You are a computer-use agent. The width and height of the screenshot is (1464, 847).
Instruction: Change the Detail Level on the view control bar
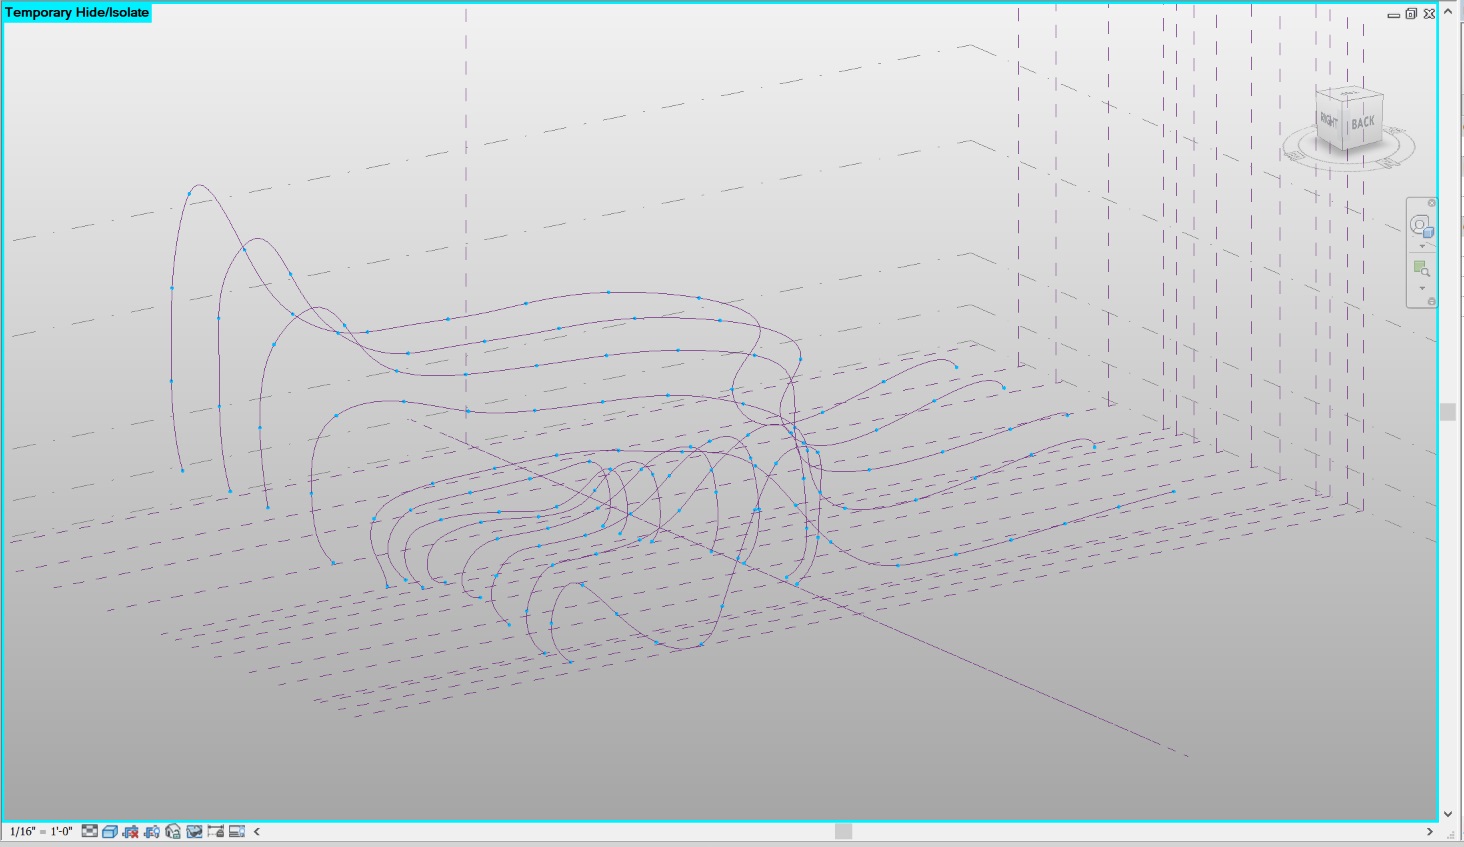tap(88, 830)
